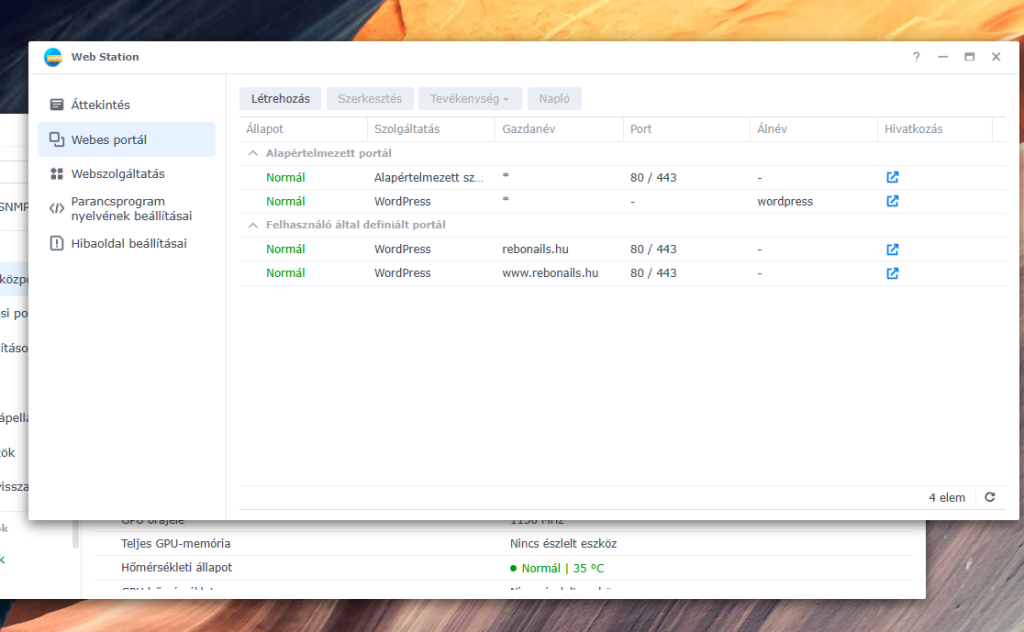
Task: Open Hibaoldal beállításai page
Action: point(126,243)
